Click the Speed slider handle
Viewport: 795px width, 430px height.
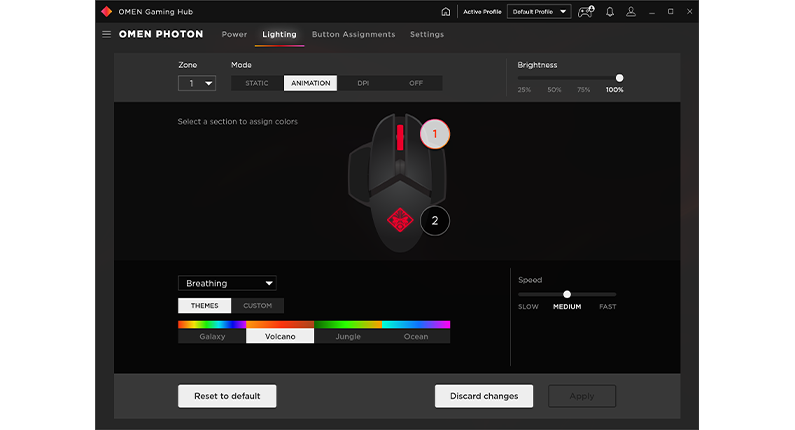pyautogui.click(x=567, y=294)
